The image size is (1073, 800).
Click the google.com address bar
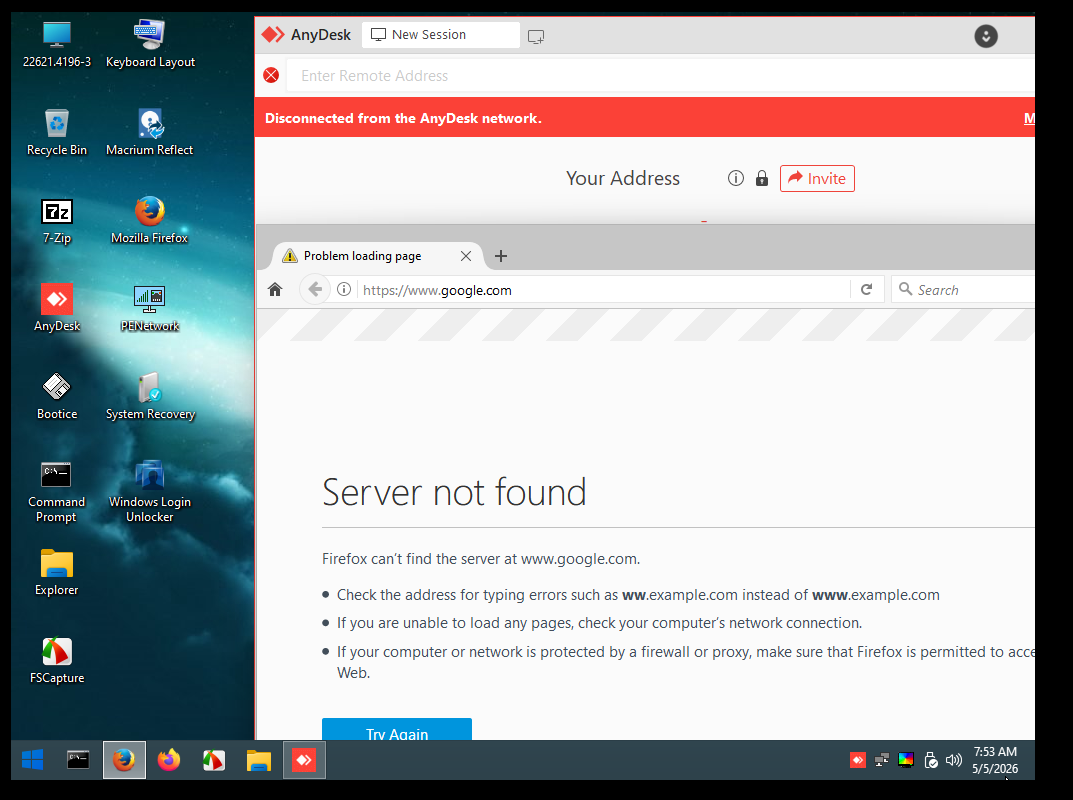605,290
